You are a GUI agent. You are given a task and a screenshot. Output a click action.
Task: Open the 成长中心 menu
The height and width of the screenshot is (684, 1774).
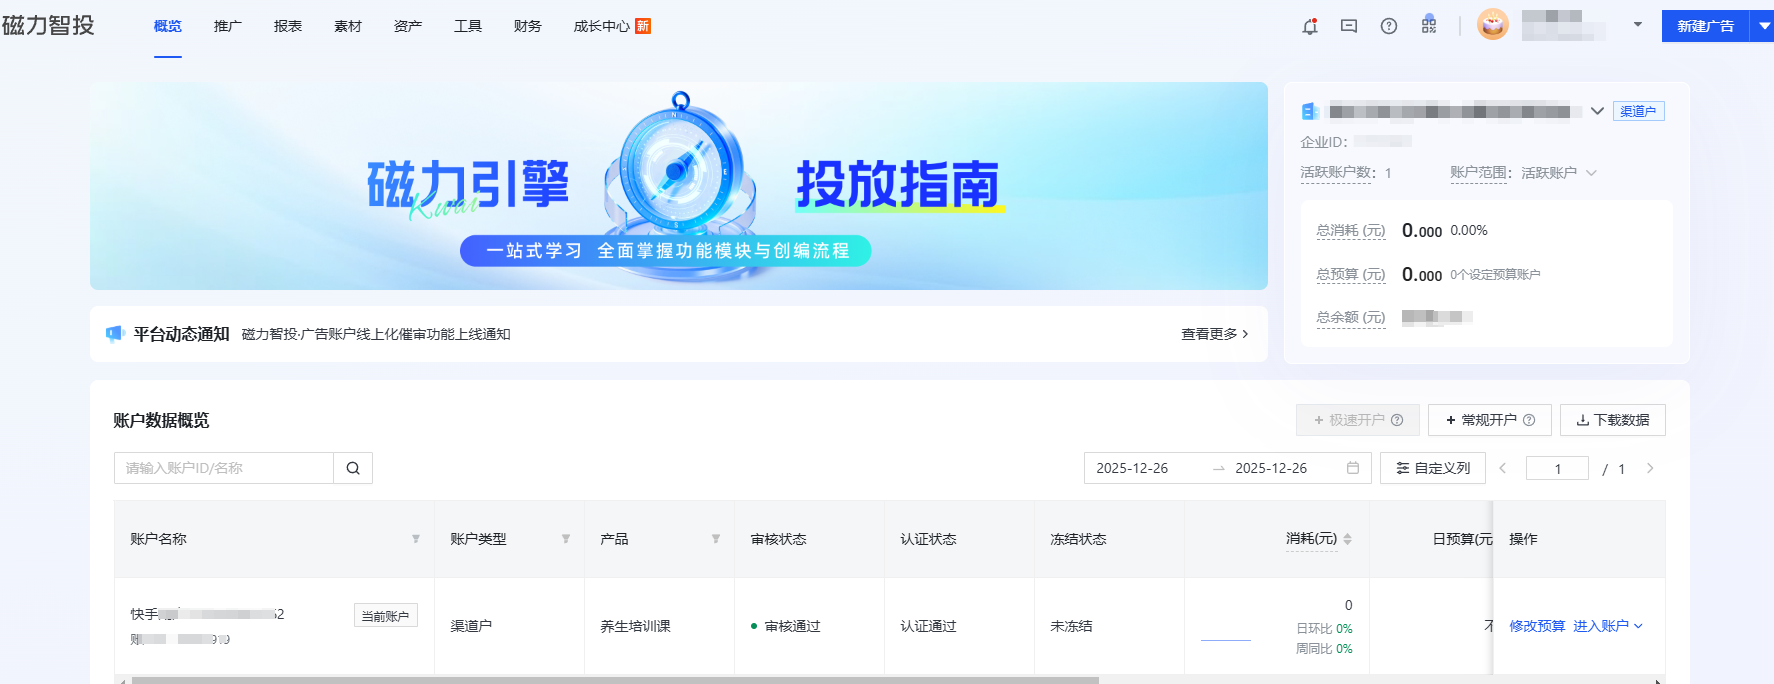click(x=602, y=26)
